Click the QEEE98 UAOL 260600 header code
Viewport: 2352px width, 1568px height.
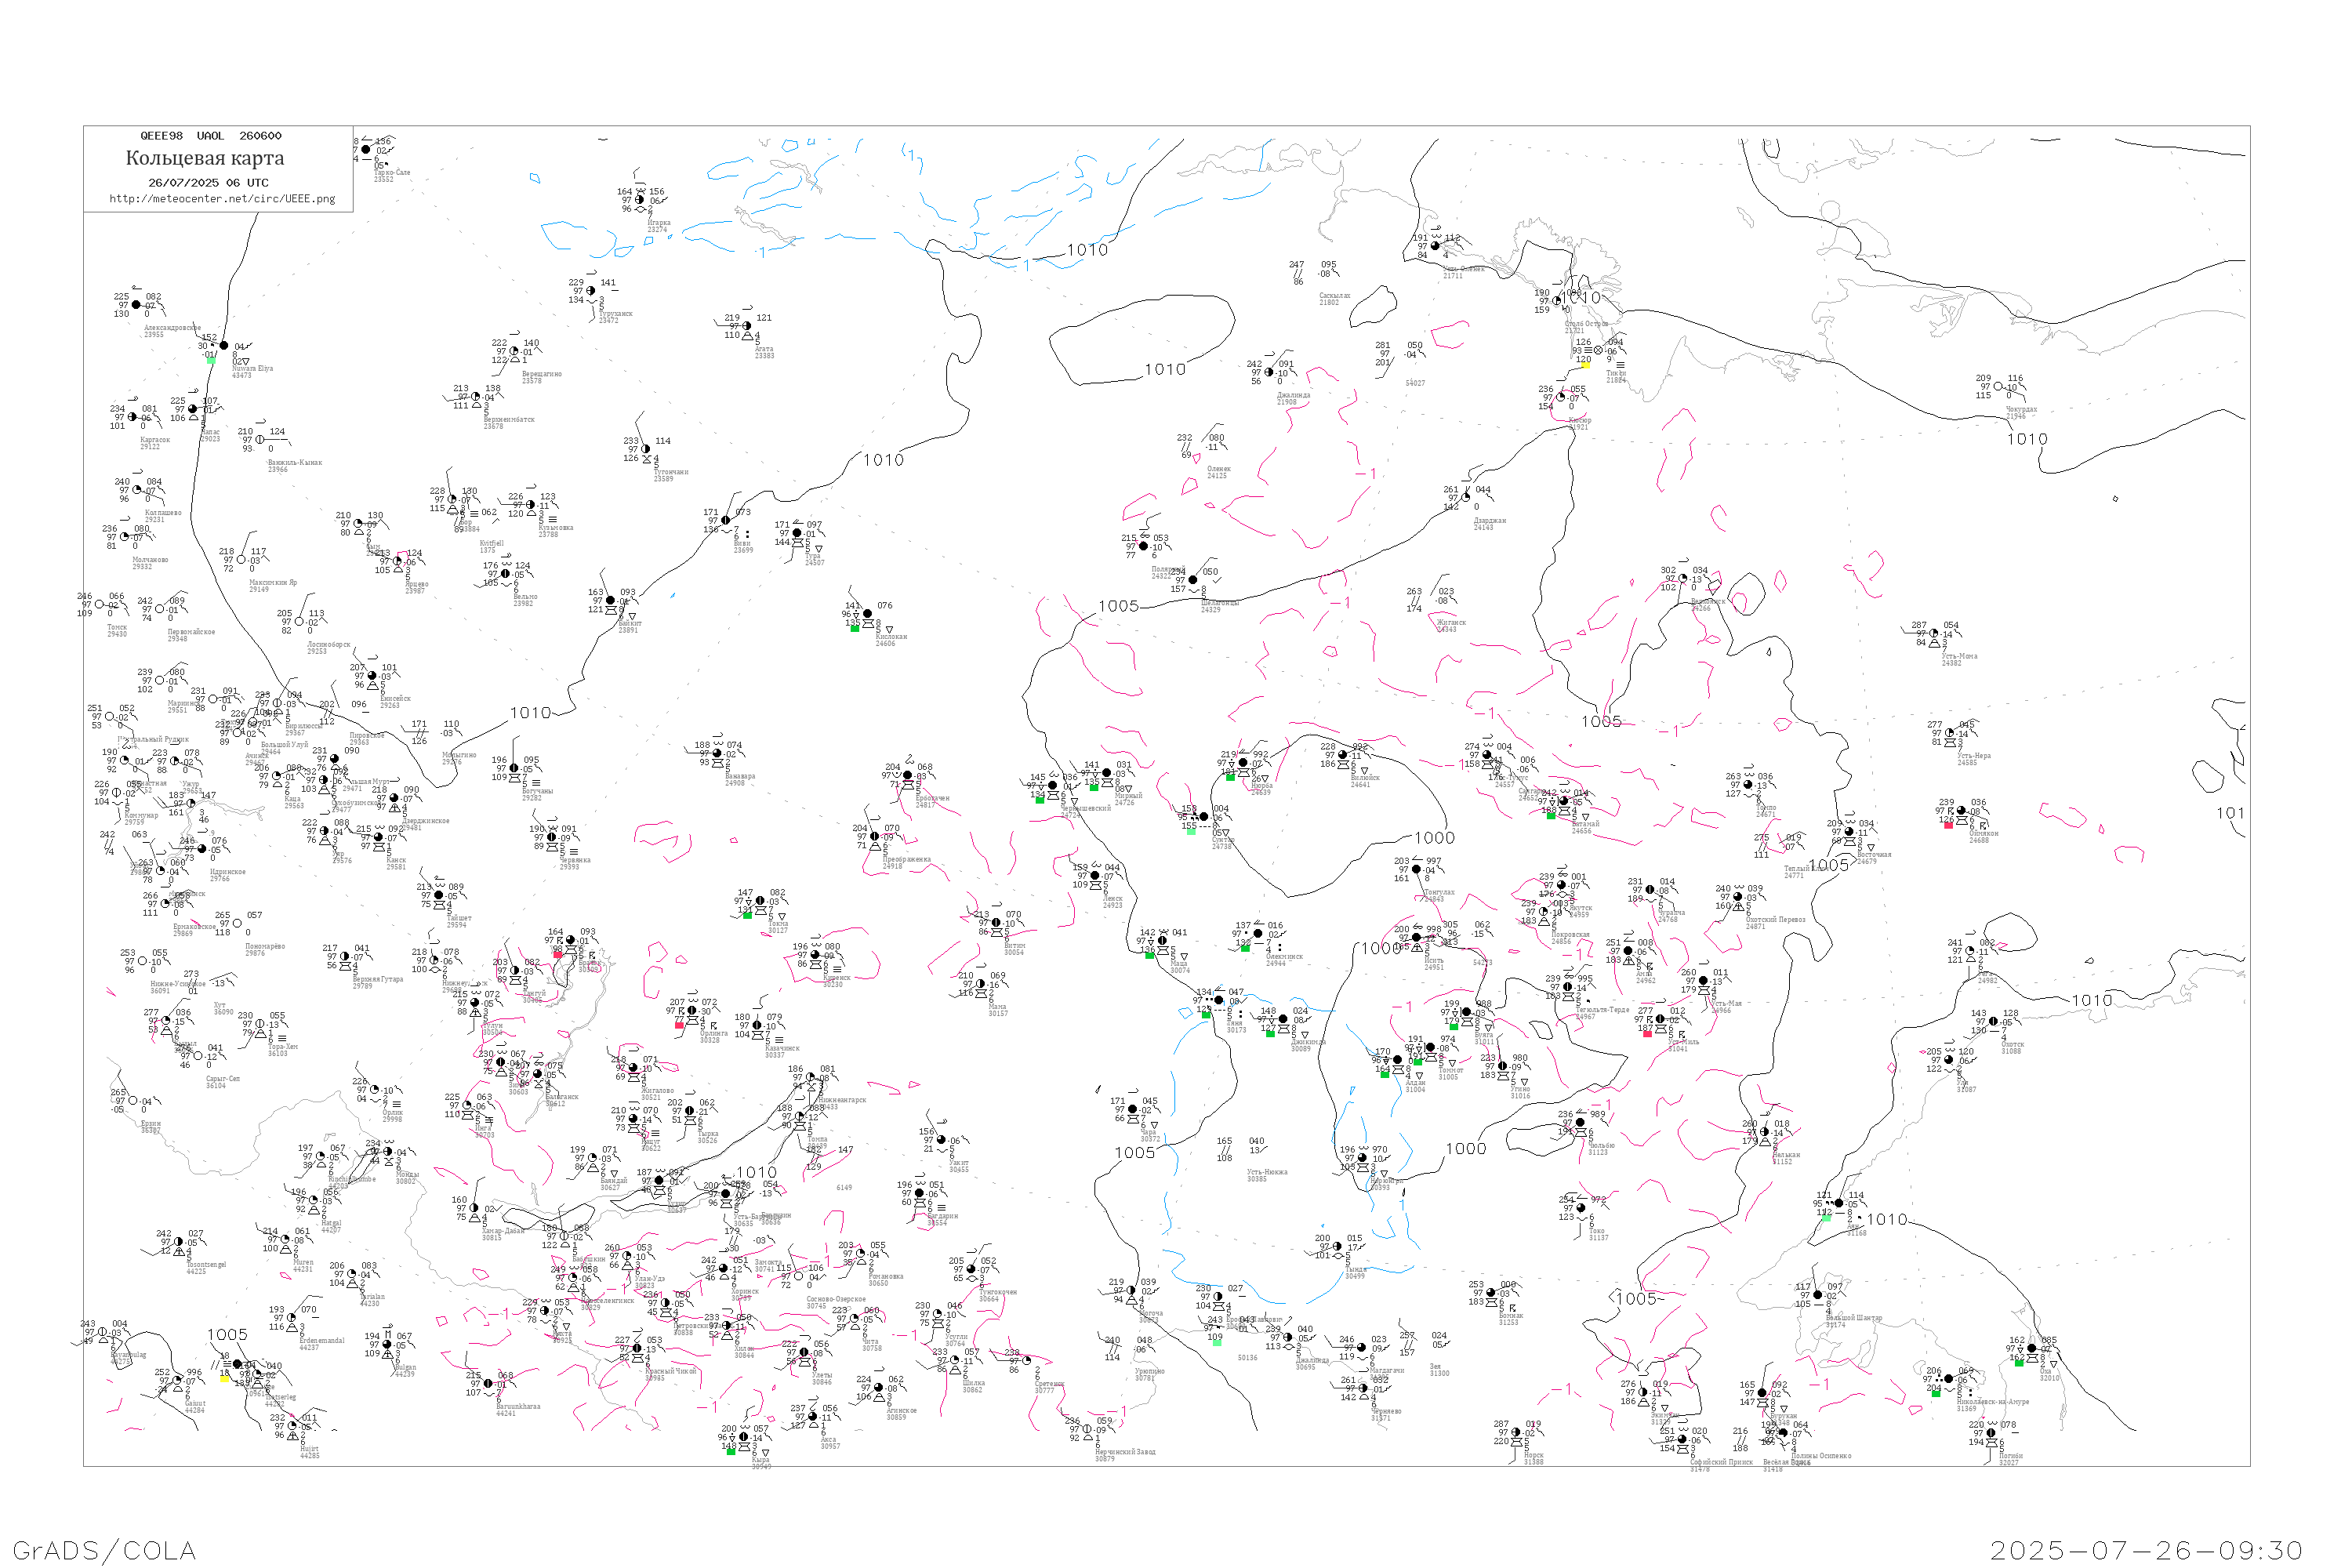[x=211, y=136]
